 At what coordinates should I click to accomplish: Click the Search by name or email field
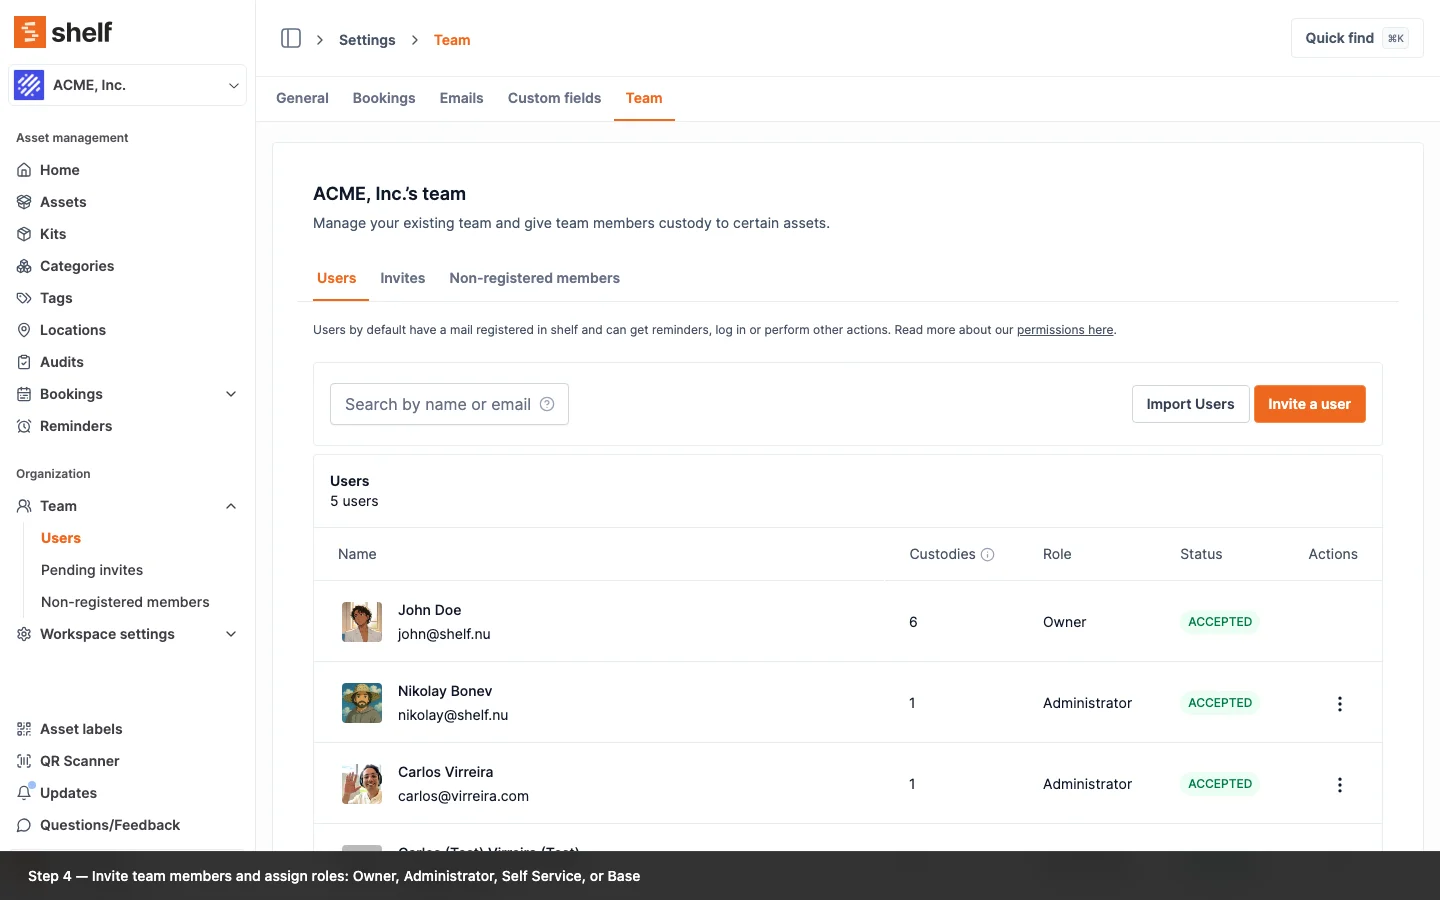point(437,404)
